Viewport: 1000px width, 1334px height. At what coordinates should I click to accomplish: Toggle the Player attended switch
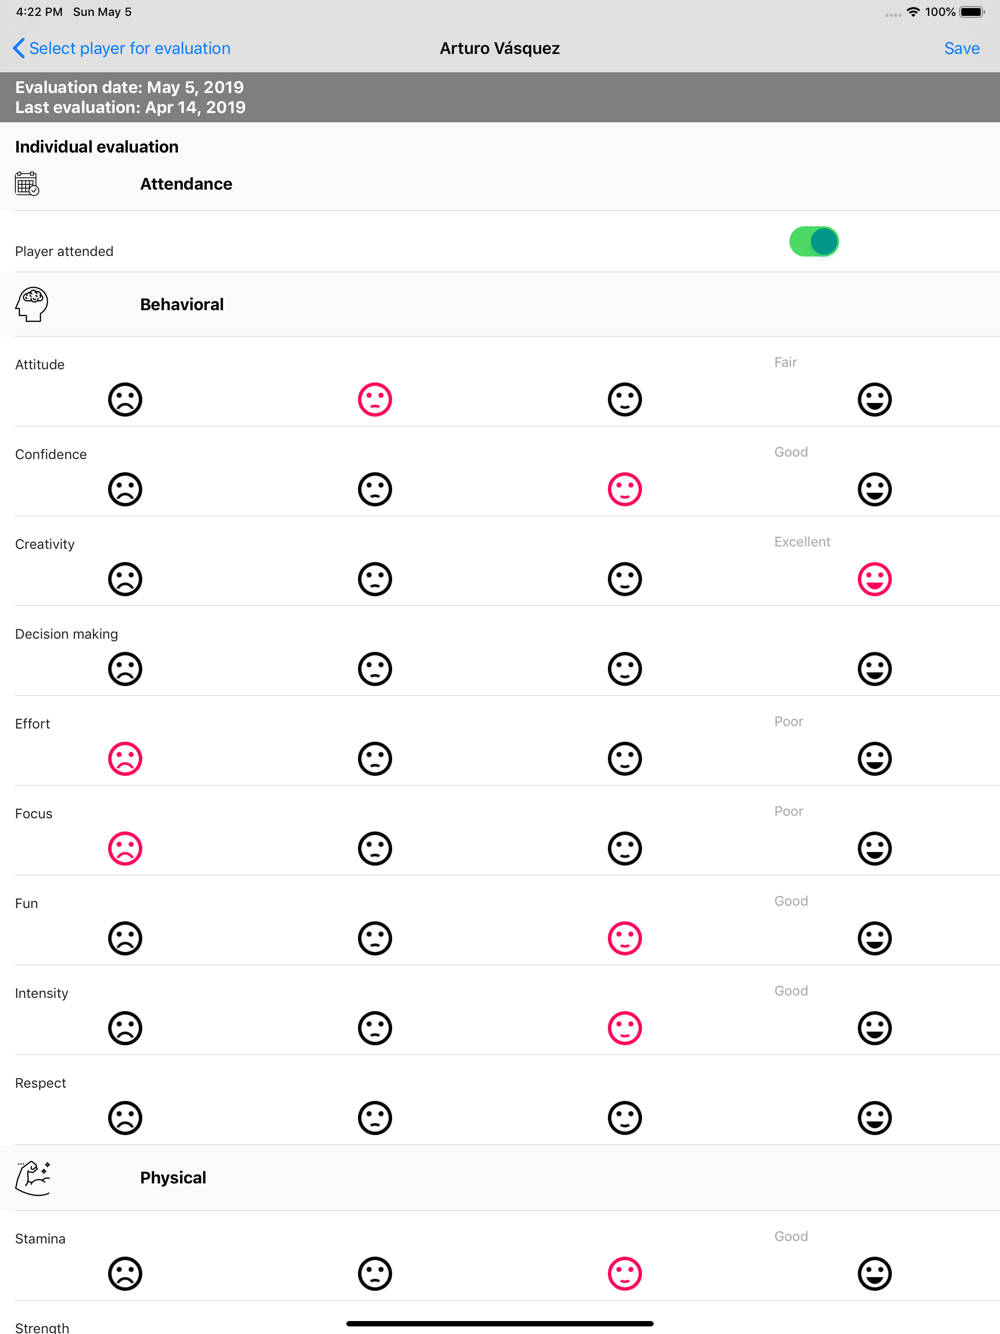pyautogui.click(x=813, y=242)
